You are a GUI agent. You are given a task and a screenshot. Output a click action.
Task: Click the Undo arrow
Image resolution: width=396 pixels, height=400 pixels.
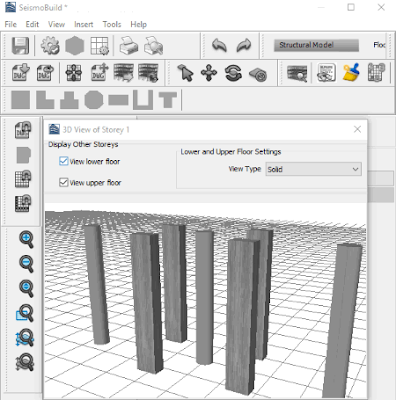(x=219, y=45)
